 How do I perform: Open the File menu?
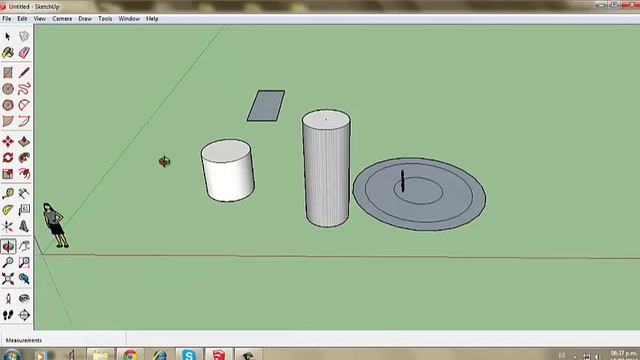(x=7, y=19)
